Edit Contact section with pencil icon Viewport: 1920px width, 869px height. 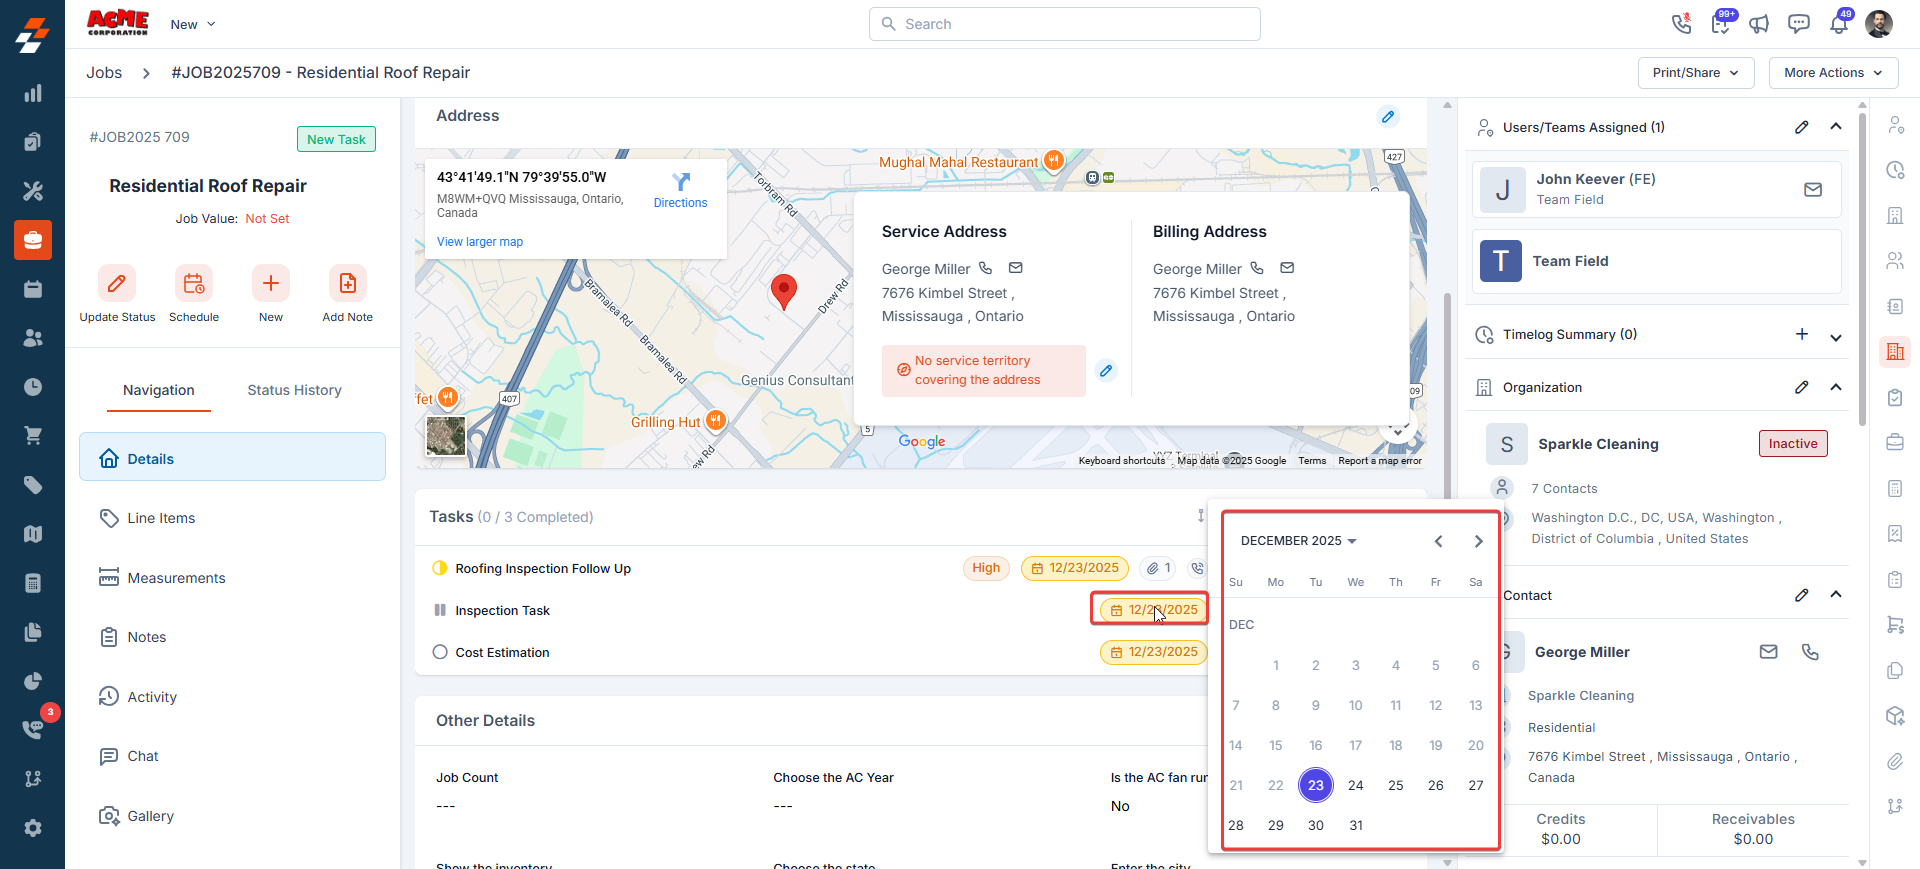point(1801,595)
